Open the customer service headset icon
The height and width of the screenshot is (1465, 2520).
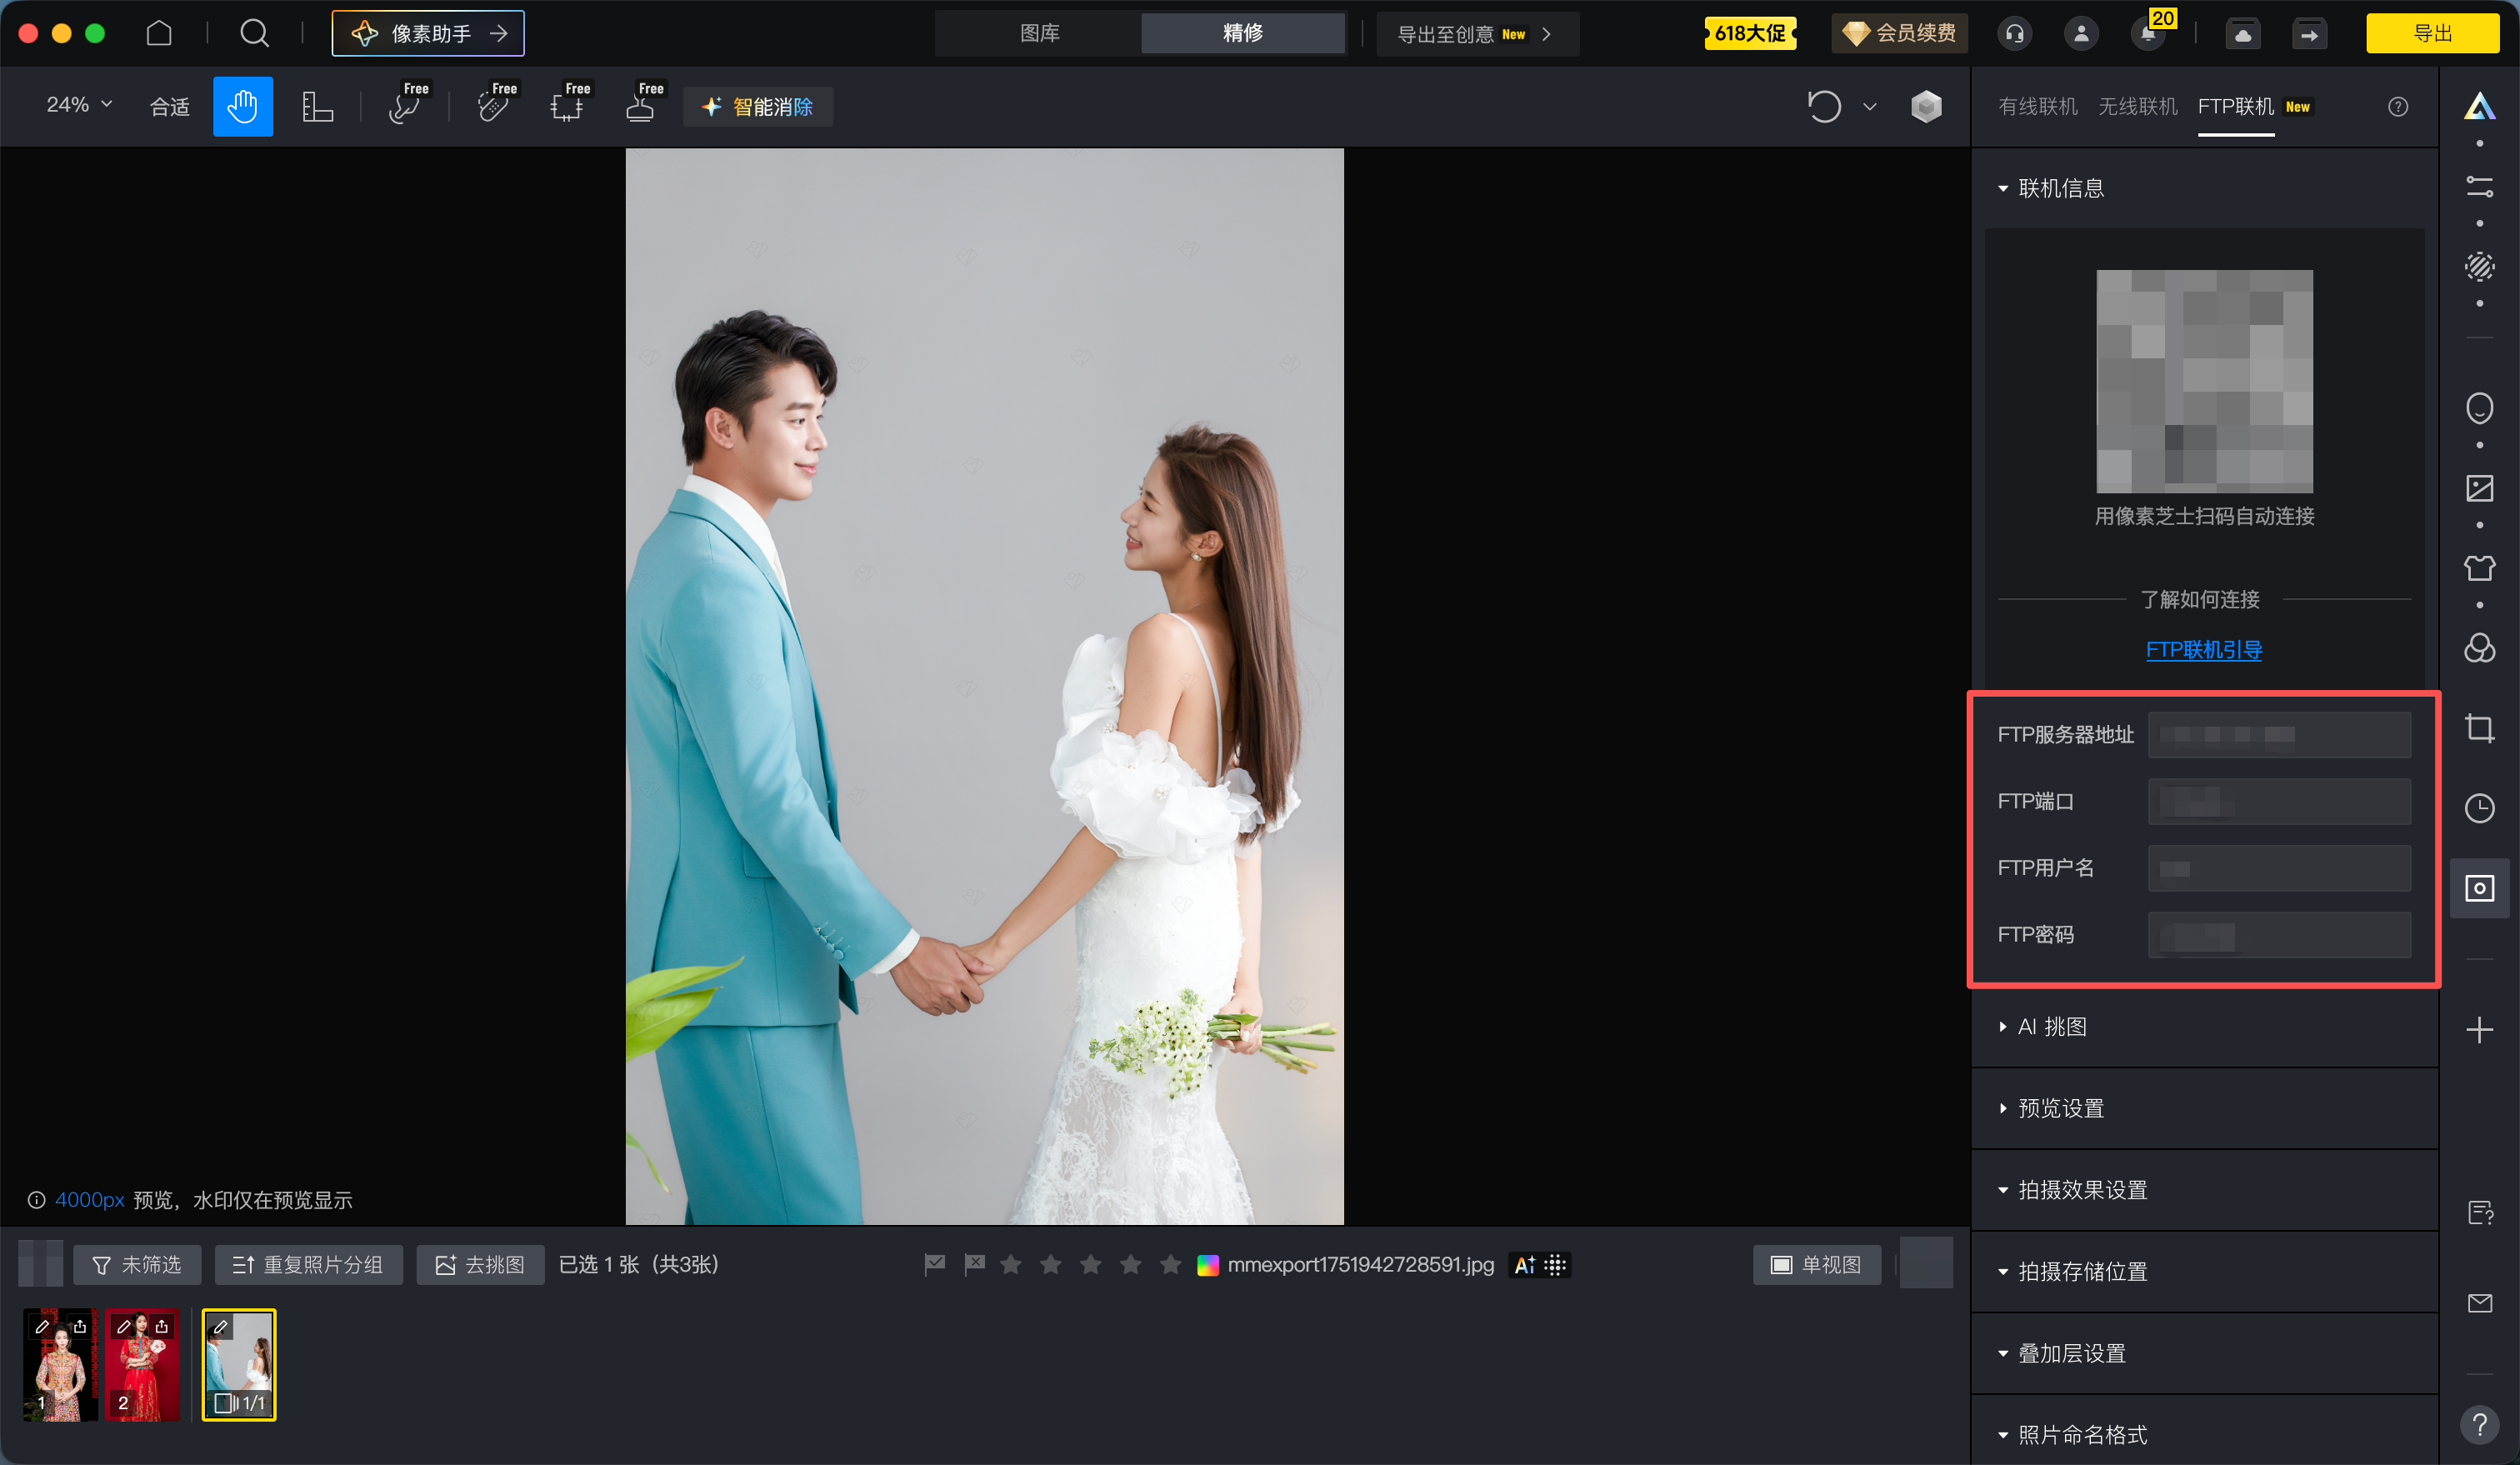point(2014,33)
